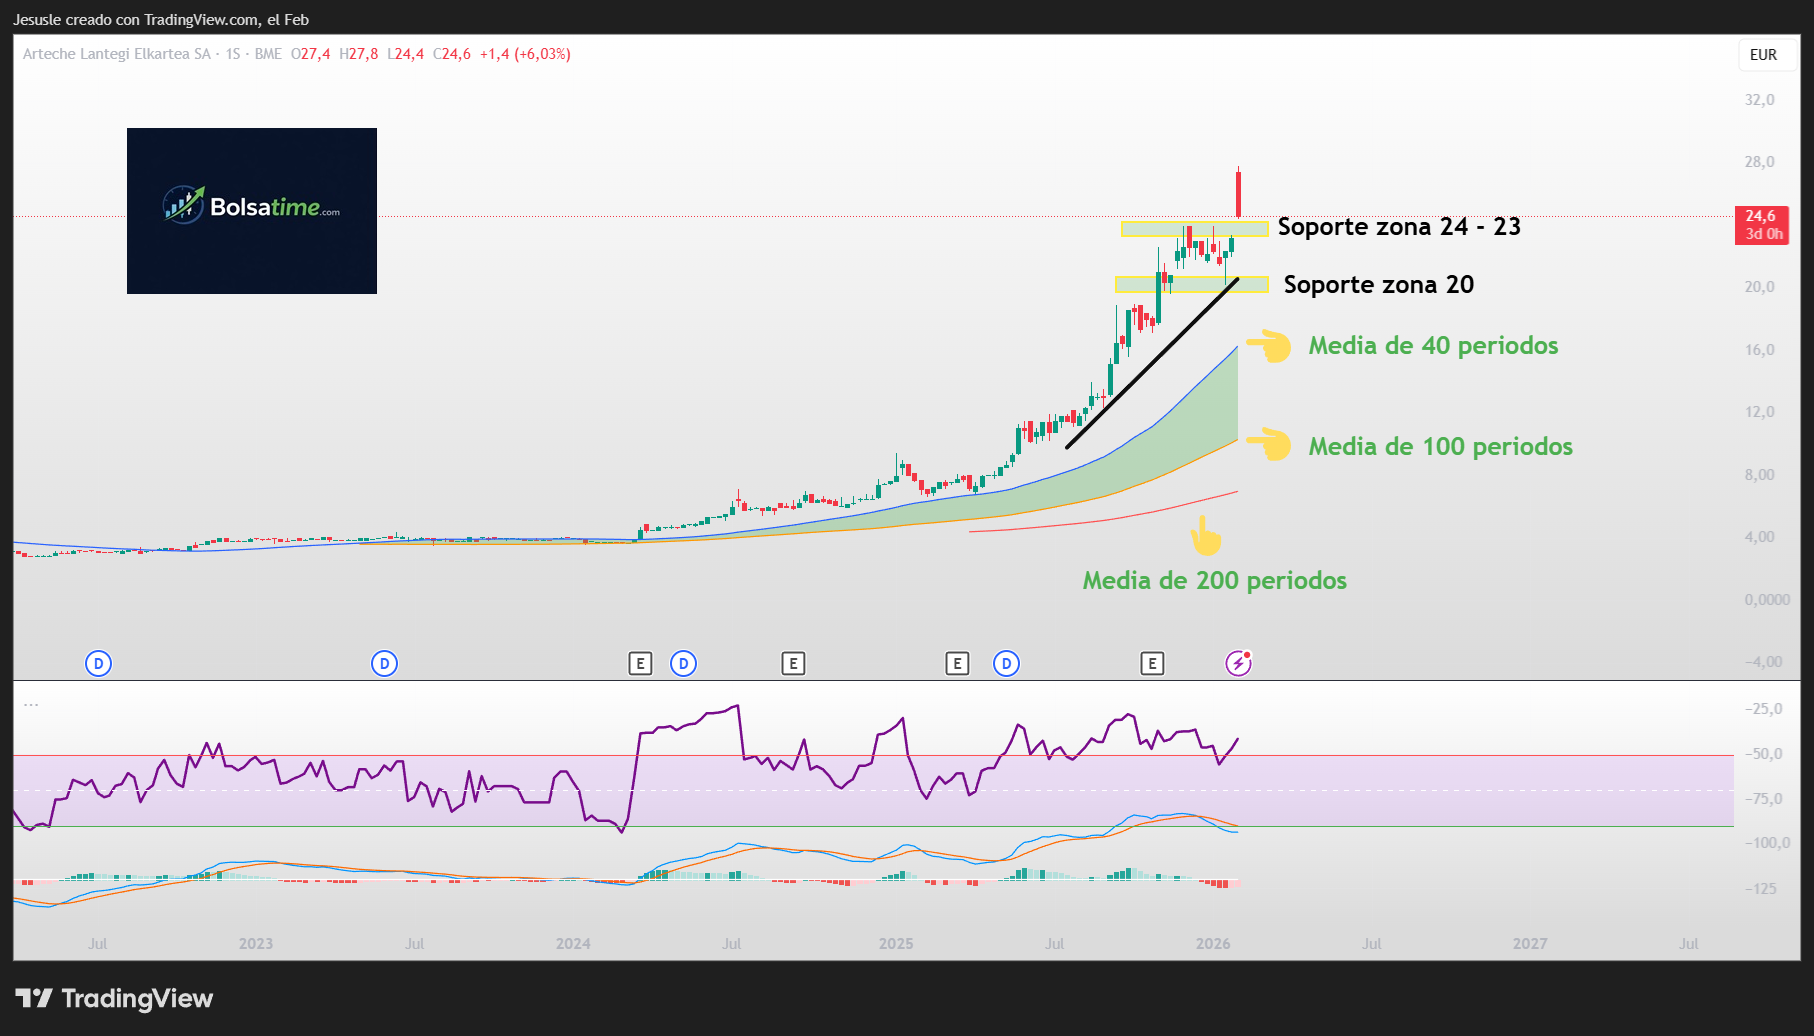Click the time axis near the 2025 label
Screen dimensions: 1814x1036
895,942
